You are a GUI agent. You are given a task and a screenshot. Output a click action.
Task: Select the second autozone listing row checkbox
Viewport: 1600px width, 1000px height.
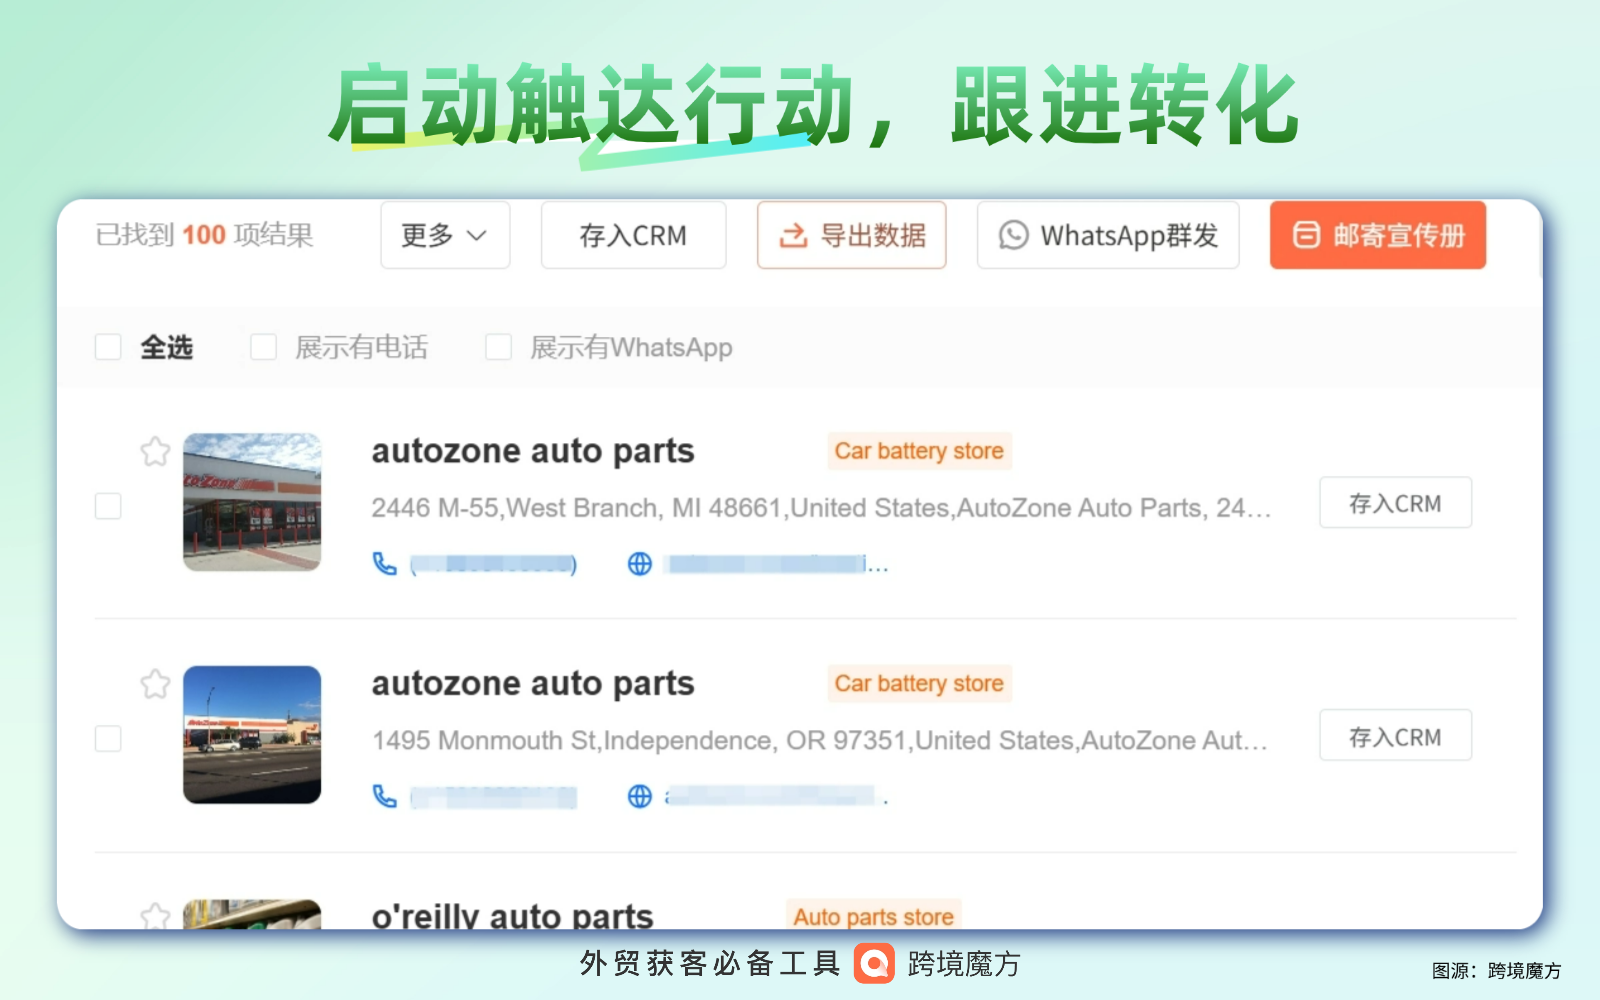pyautogui.click(x=108, y=739)
